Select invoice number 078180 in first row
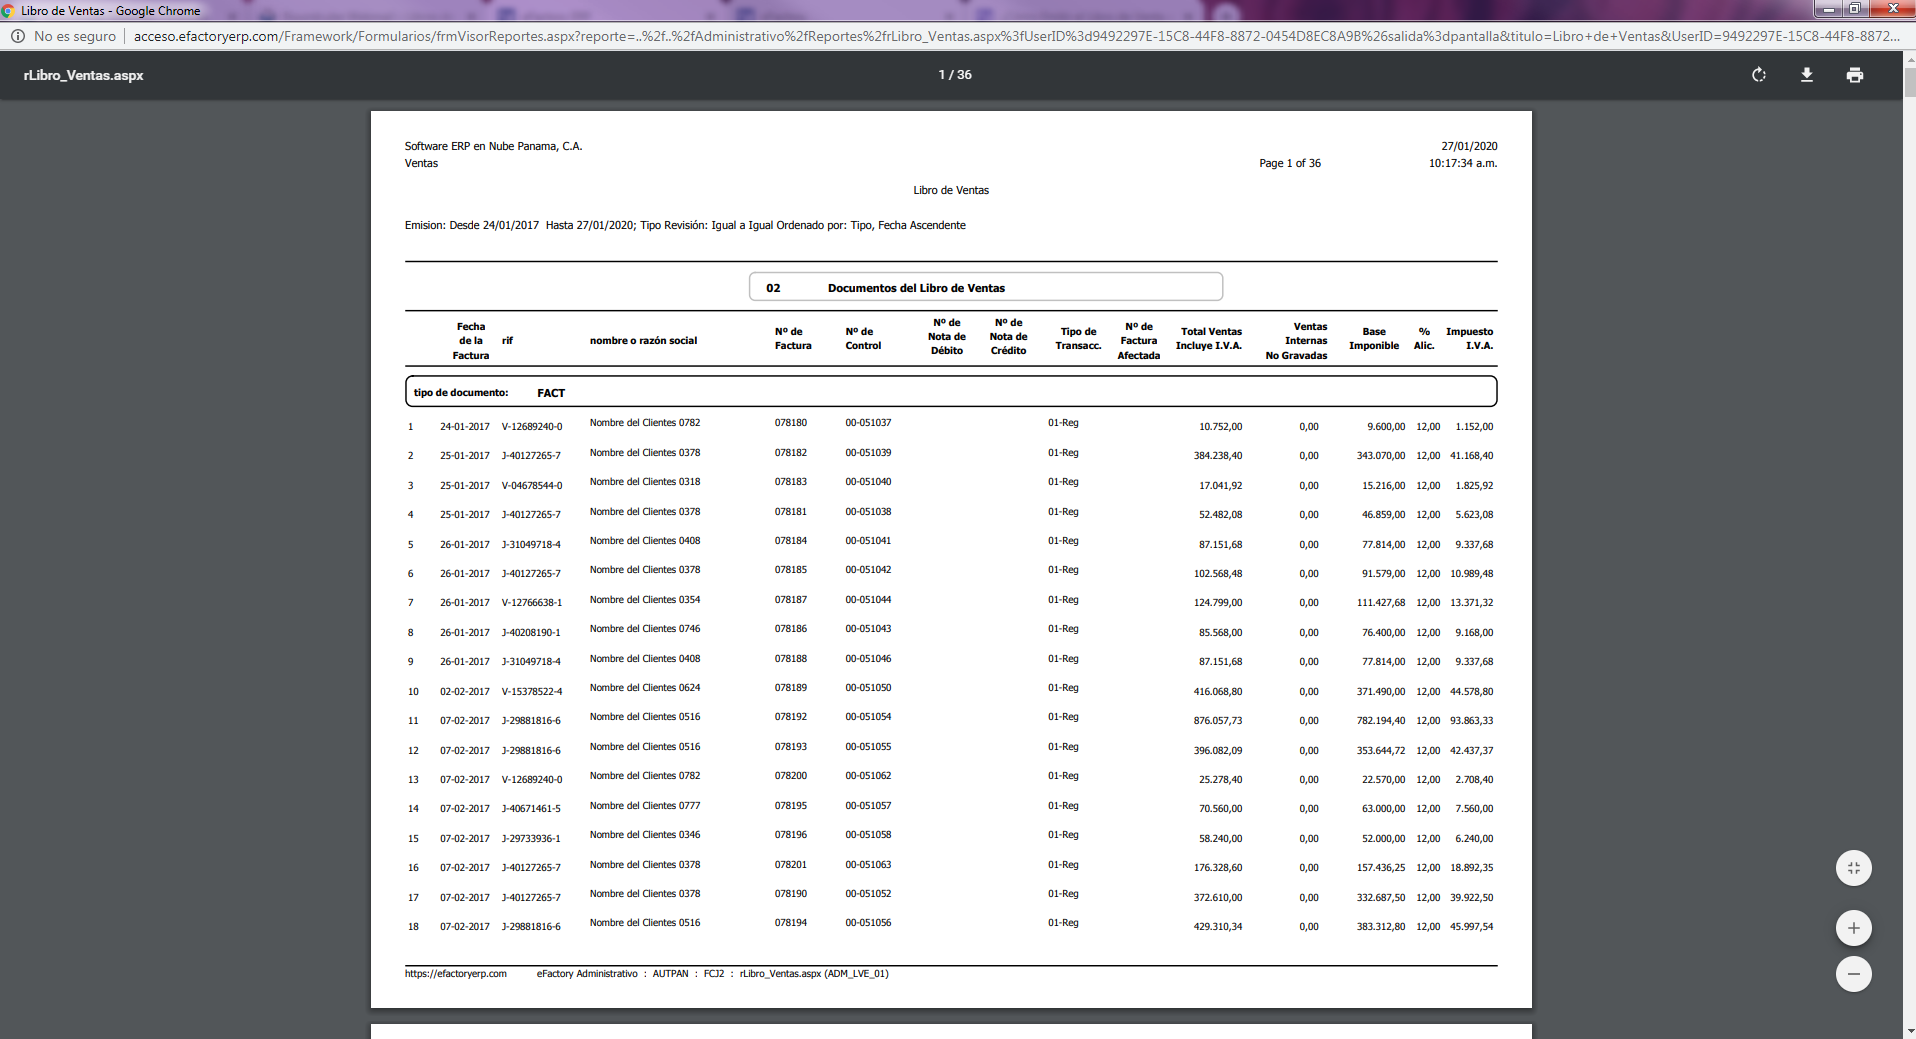 790,423
